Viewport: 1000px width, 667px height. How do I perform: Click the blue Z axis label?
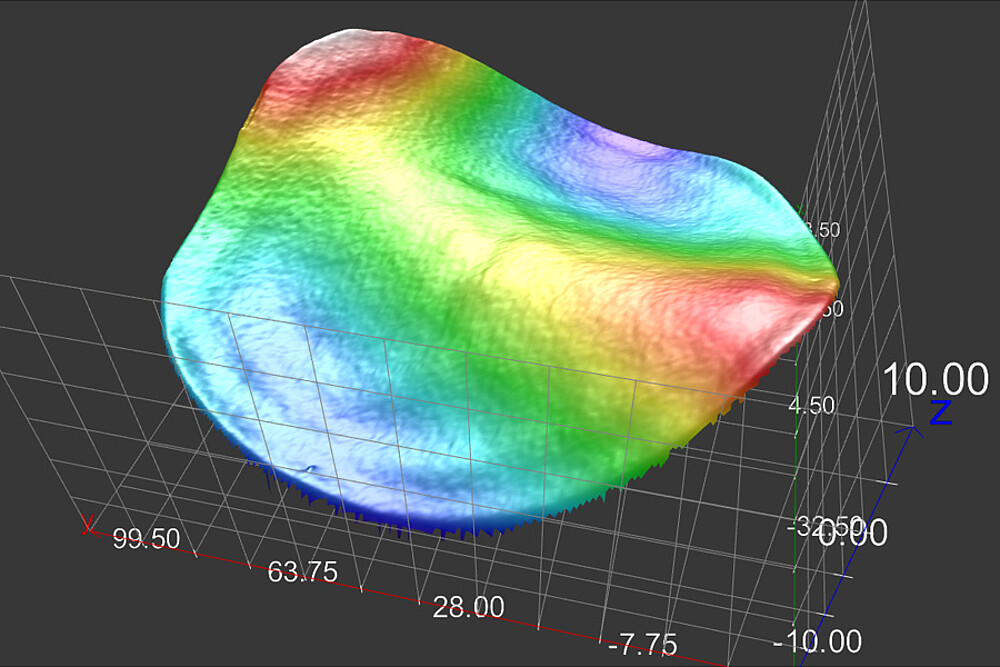[x=940, y=411]
